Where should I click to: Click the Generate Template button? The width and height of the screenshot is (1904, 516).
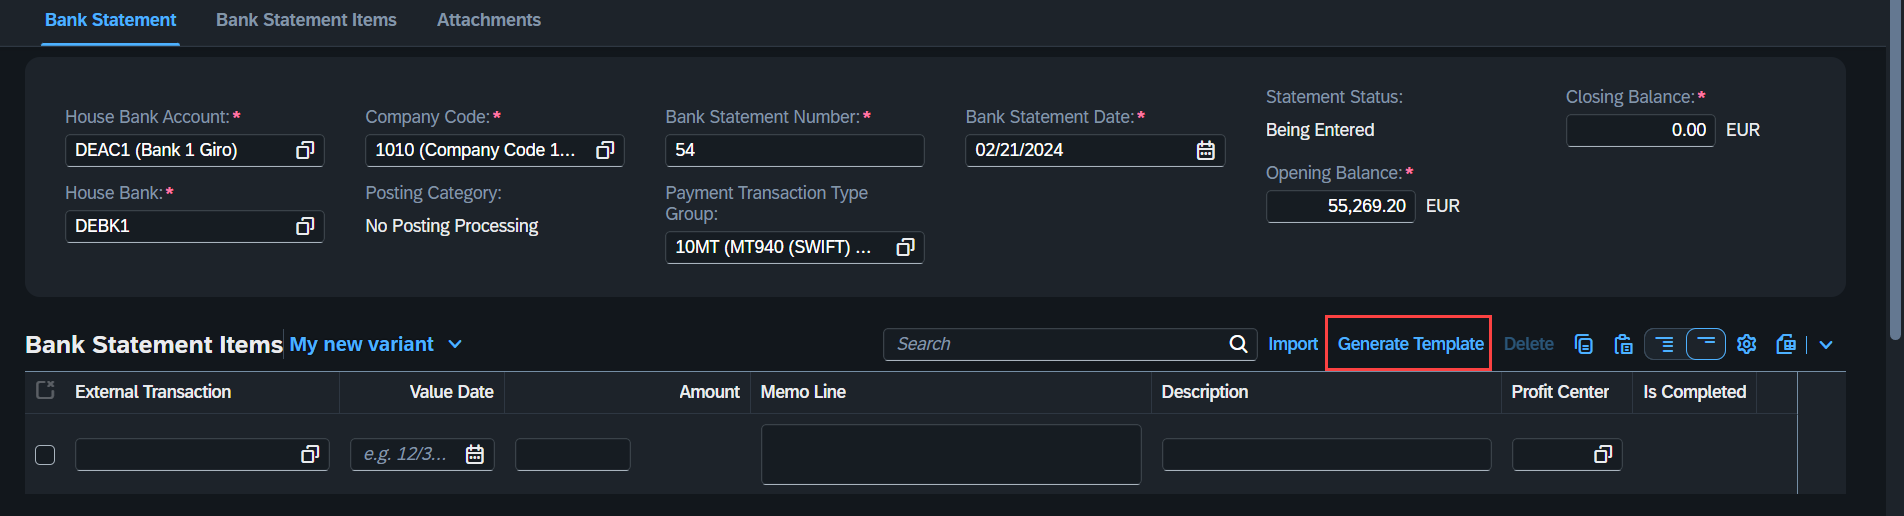coord(1410,344)
